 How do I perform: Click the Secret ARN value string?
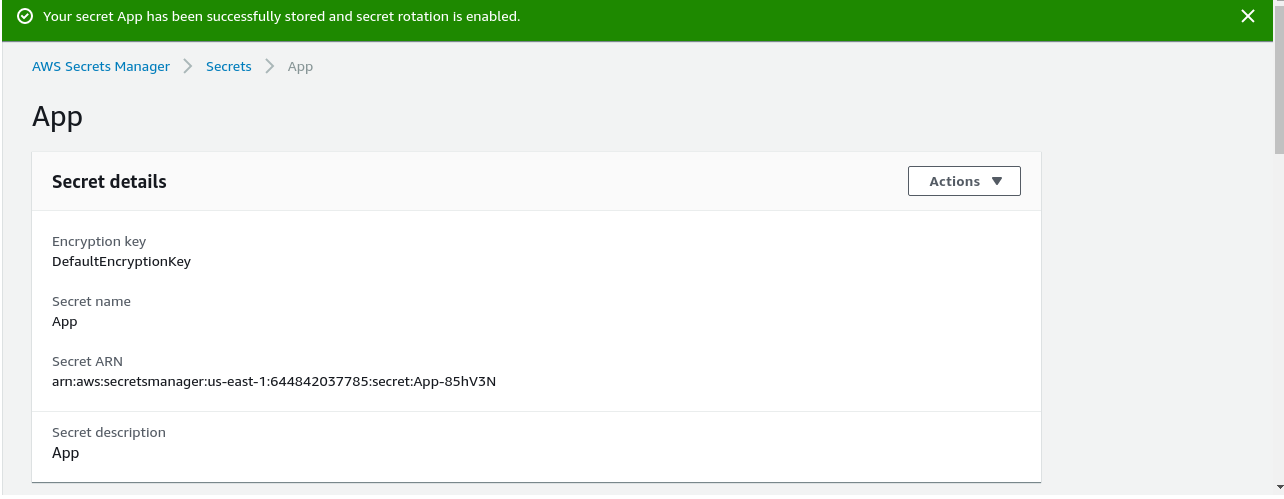pos(274,382)
